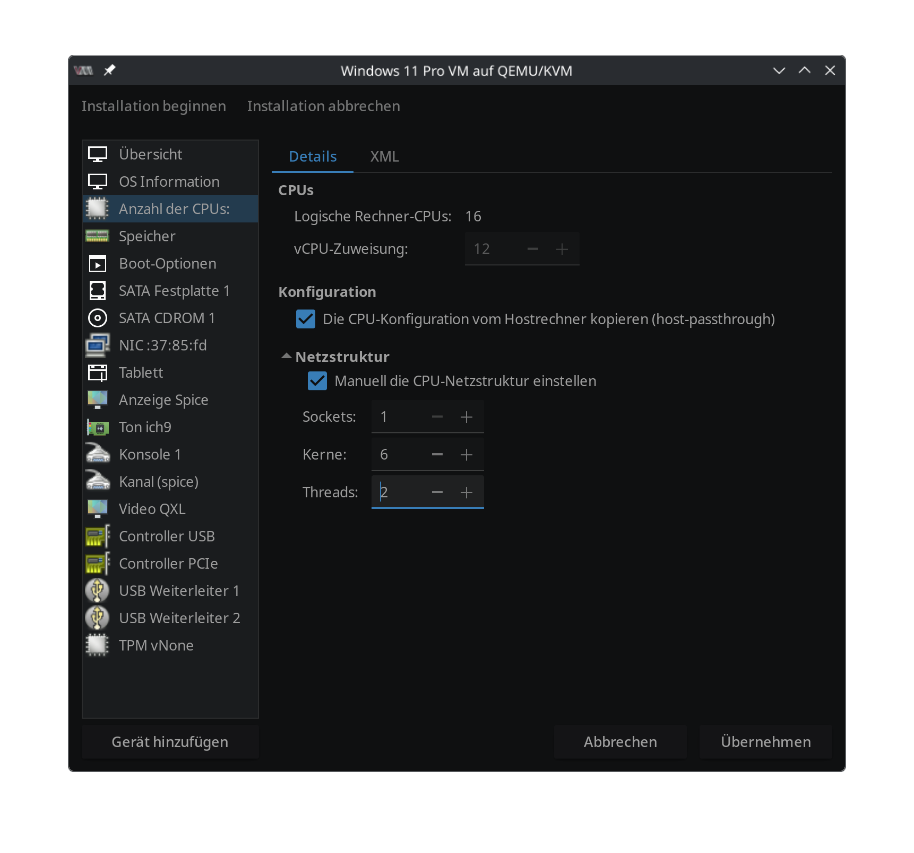Screen dimensions: 914x853
Task: Decrease Sockets value with minus
Action: click(x=437, y=417)
